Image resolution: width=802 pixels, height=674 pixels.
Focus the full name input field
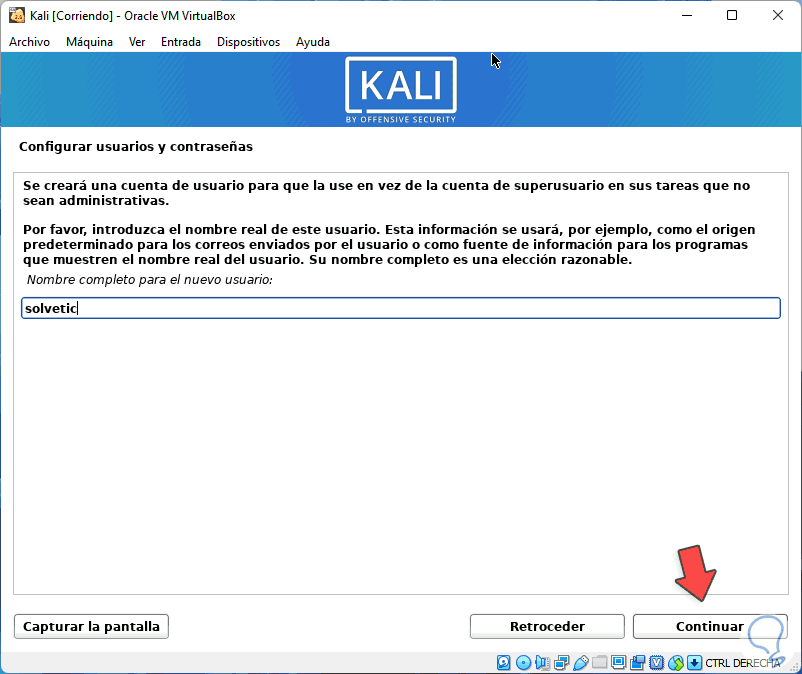point(400,308)
